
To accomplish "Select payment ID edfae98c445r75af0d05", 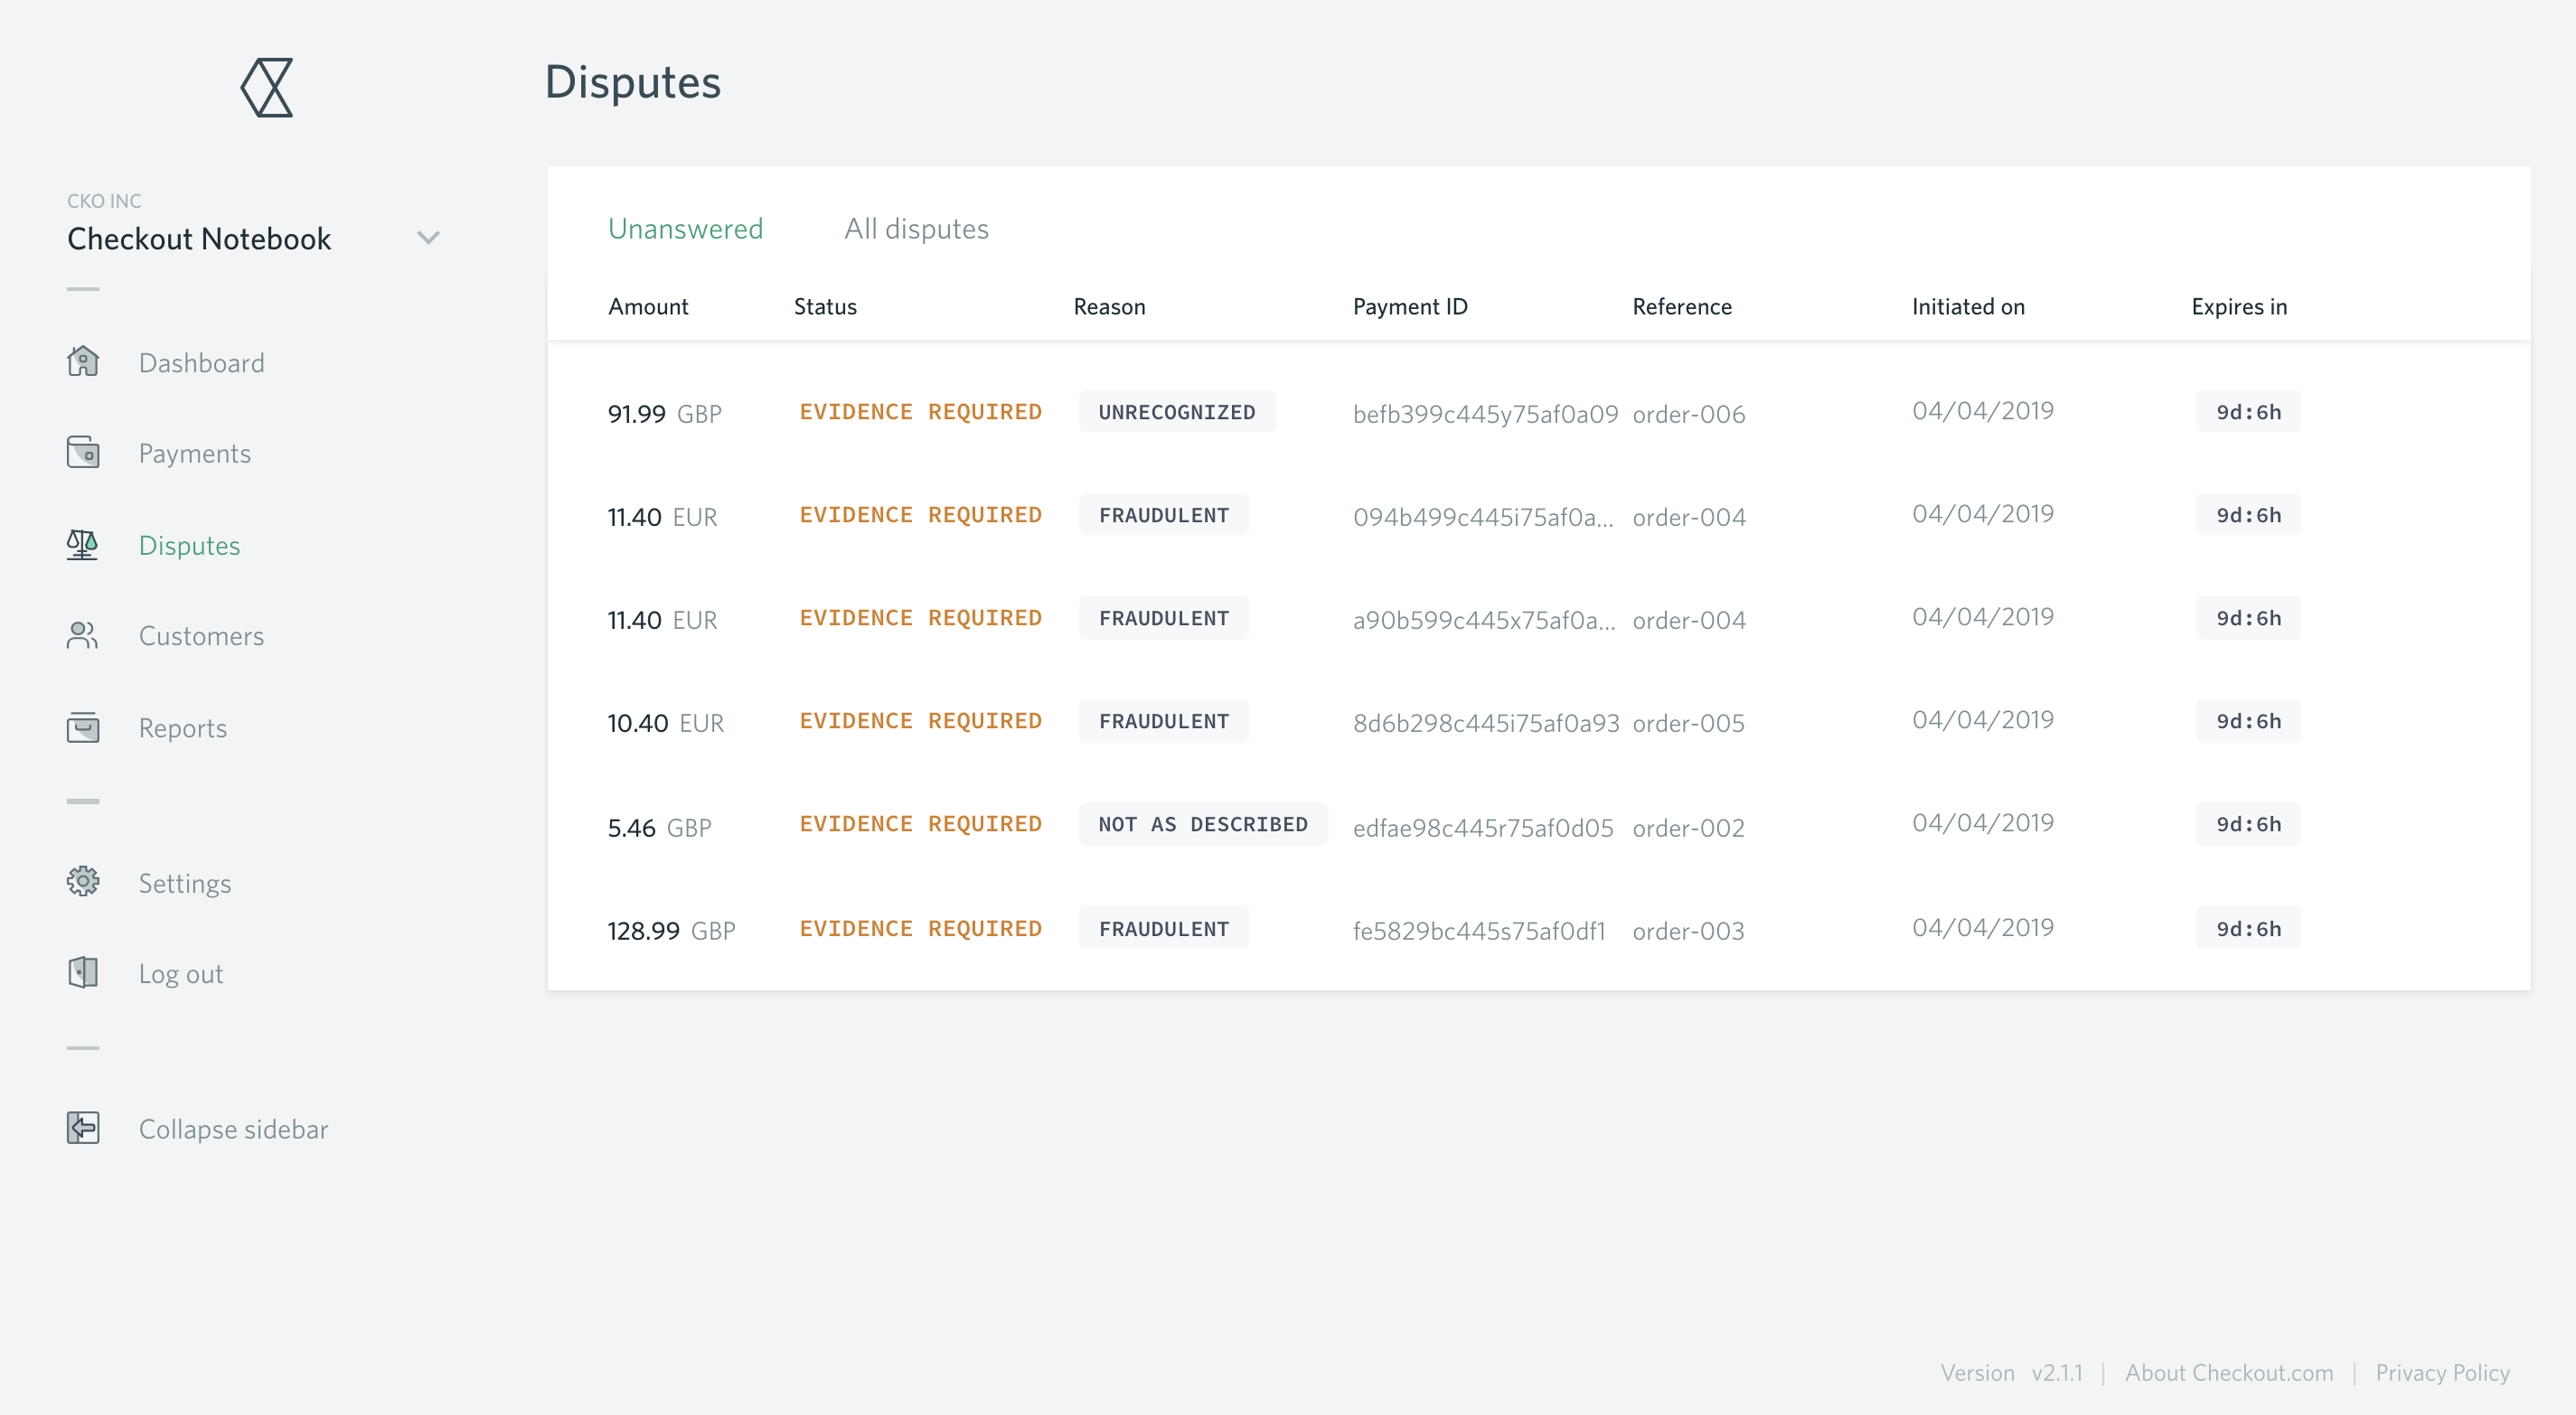I will [x=1483, y=828].
